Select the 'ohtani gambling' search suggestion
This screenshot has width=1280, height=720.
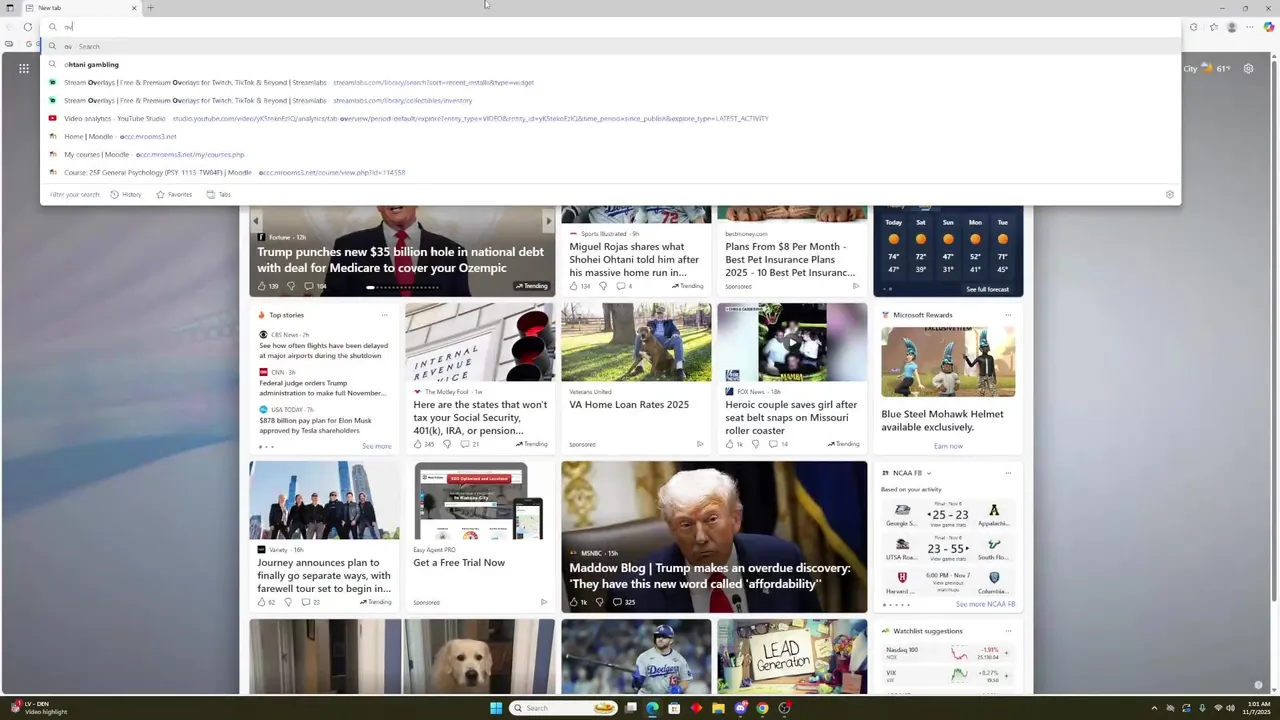(610, 64)
